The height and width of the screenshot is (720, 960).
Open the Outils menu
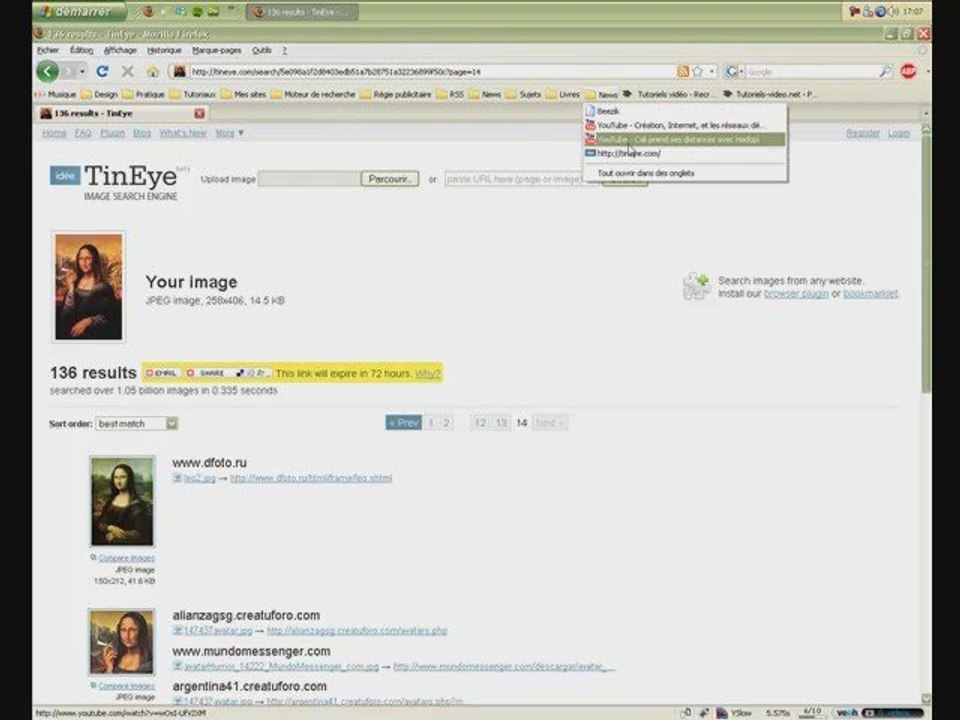(261, 50)
